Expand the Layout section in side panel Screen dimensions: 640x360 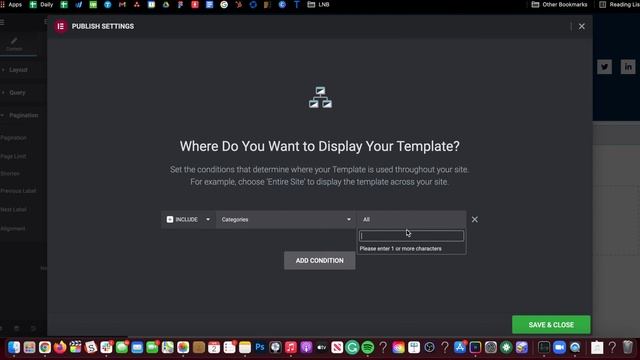coord(18,70)
